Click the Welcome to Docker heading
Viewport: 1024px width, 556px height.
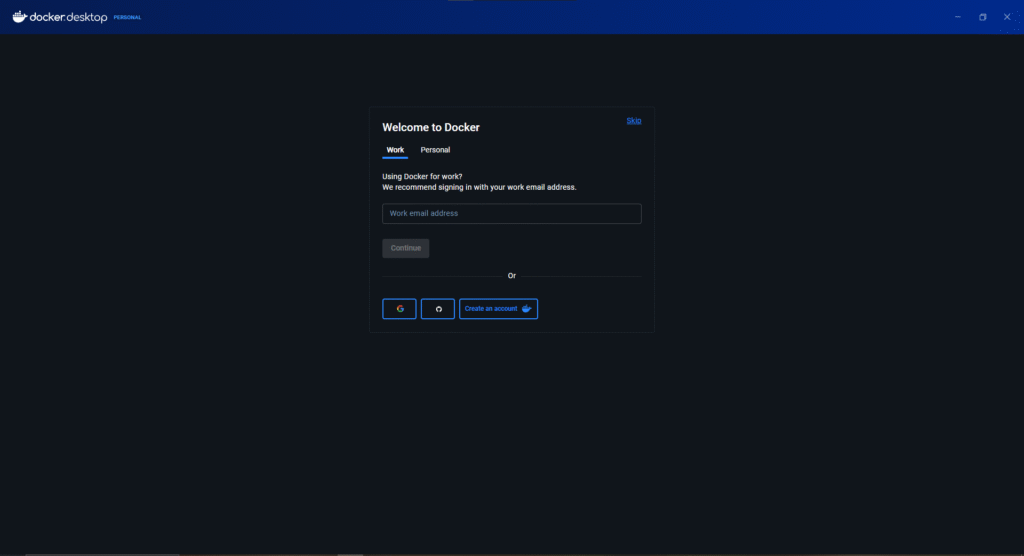tap(431, 128)
